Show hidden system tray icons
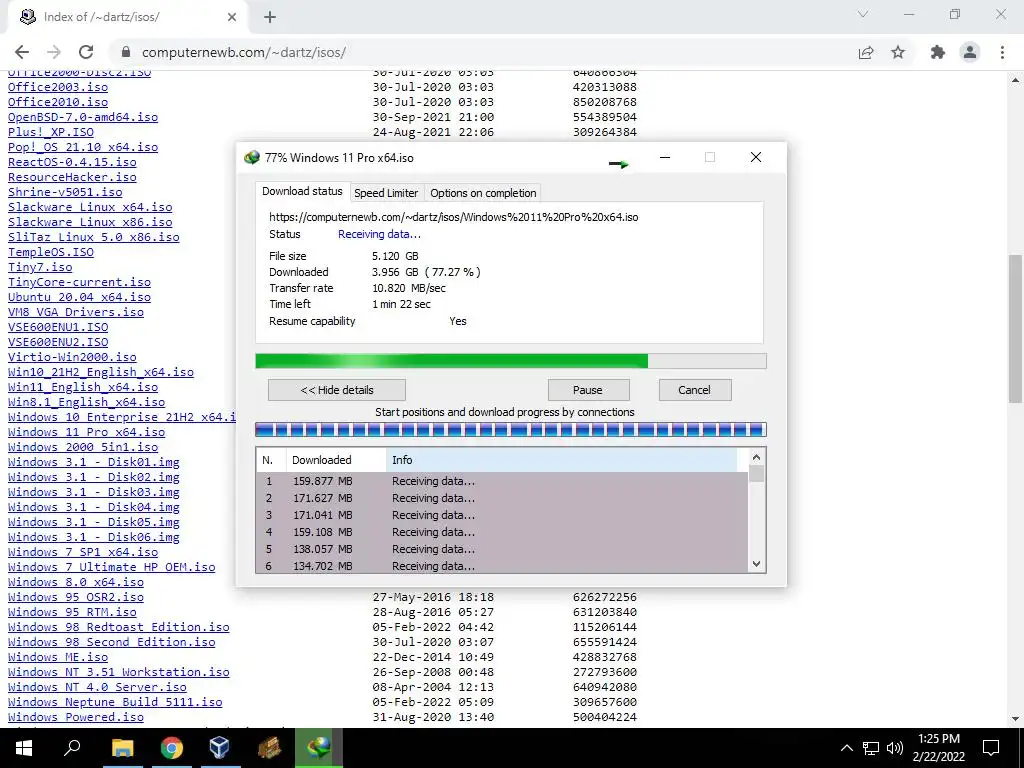This screenshot has height=768, width=1024. click(846, 748)
